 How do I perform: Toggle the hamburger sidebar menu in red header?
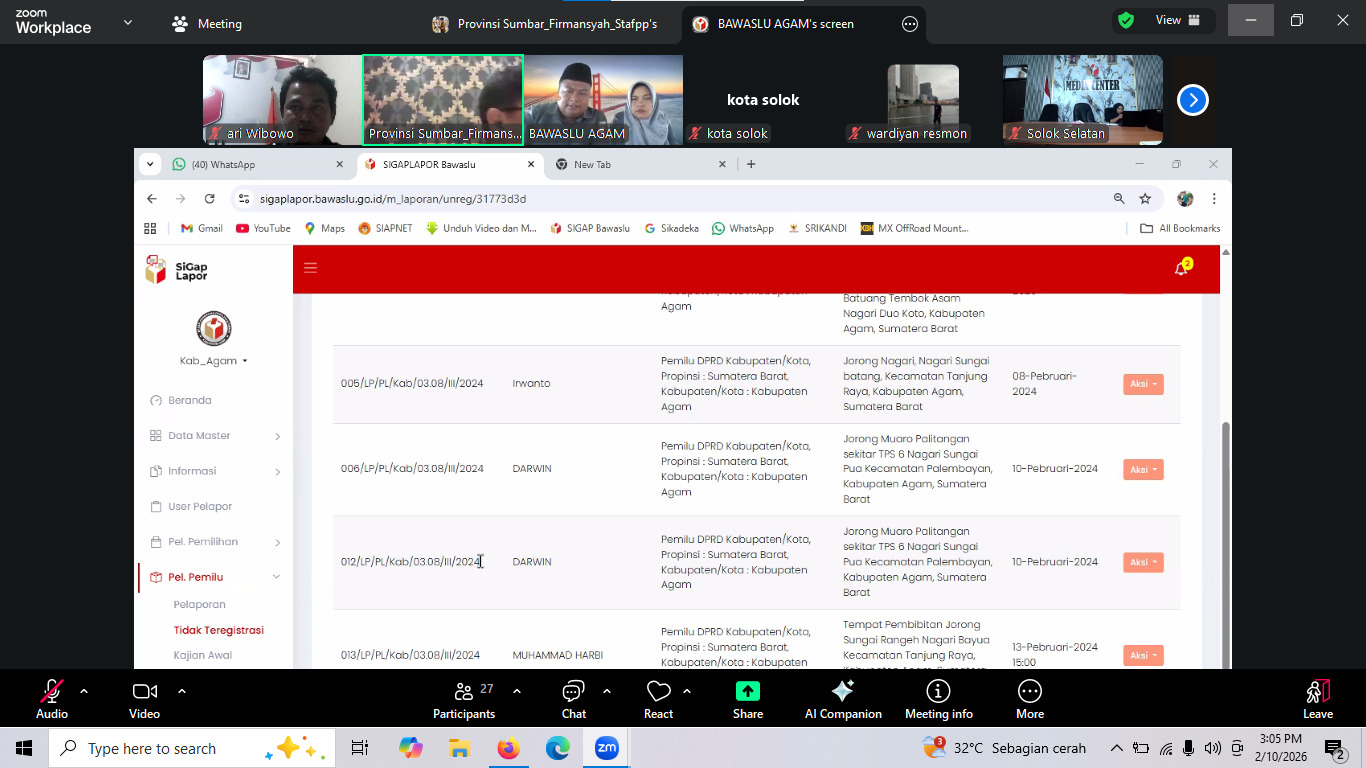pos(310,268)
